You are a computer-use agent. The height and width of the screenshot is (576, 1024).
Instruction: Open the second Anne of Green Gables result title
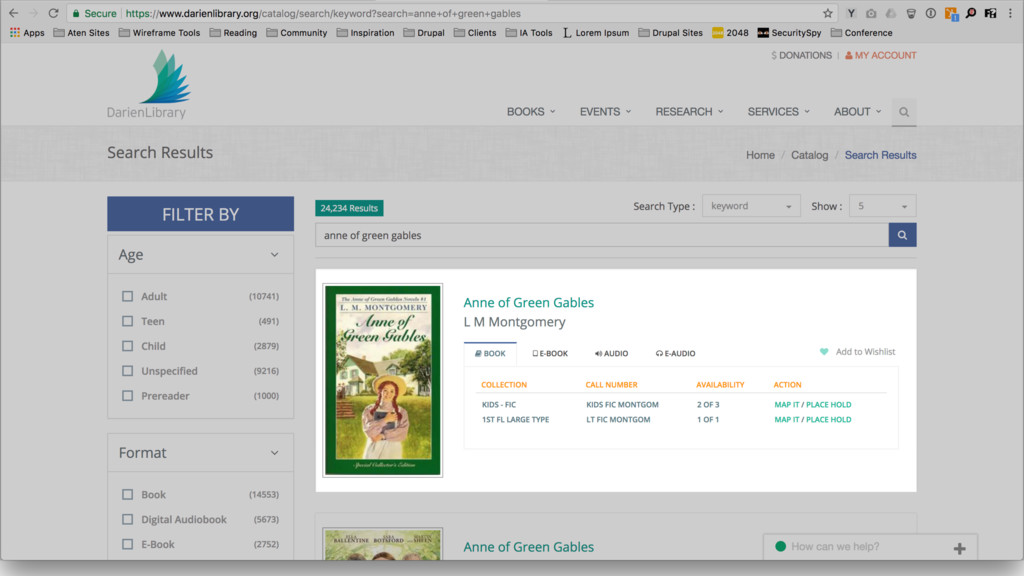(528, 547)
